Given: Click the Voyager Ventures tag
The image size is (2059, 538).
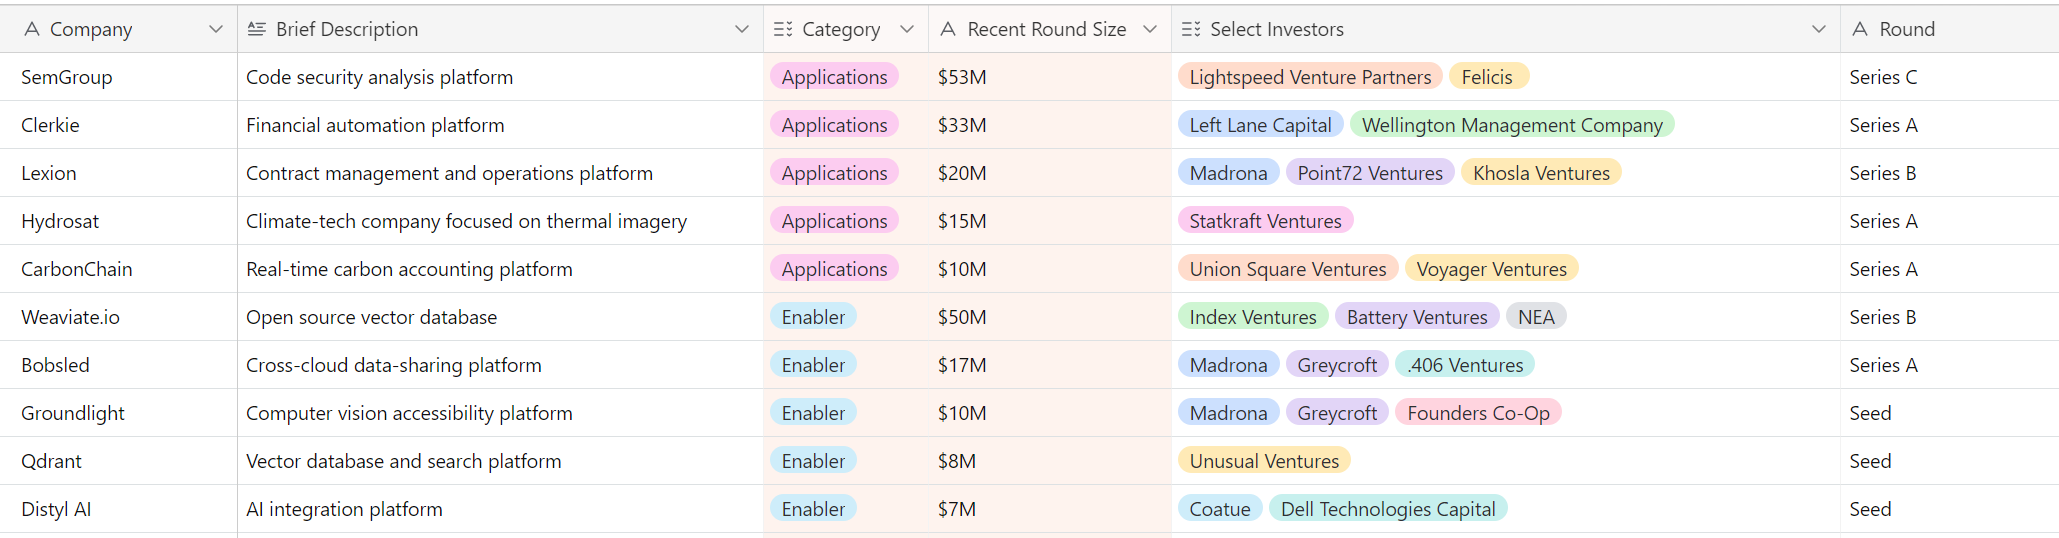Looking at the screenshot, I should [x=1492, y=269].
